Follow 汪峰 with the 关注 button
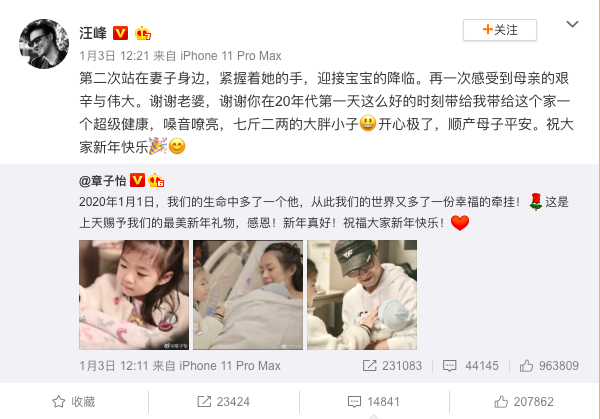600x419 pixels. tap(500, 30)
